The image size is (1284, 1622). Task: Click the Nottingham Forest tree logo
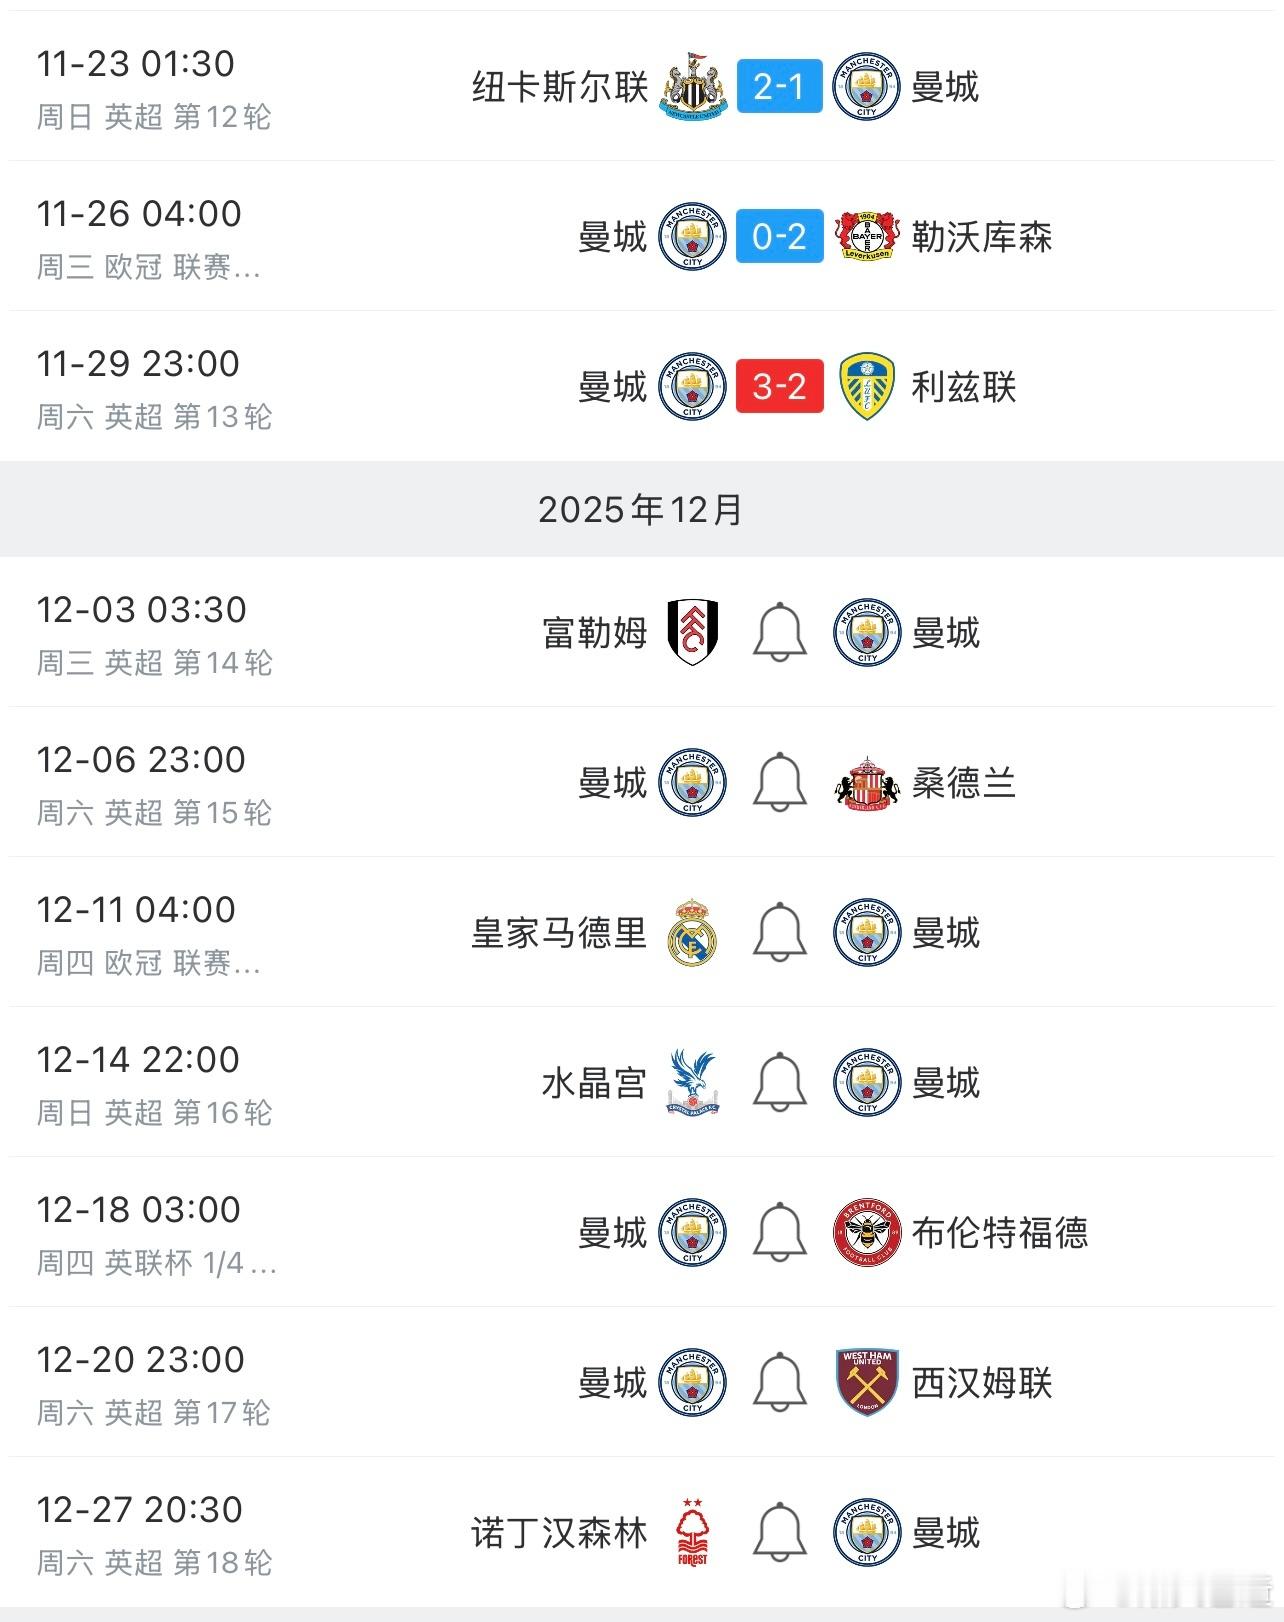coord(693,1532)
